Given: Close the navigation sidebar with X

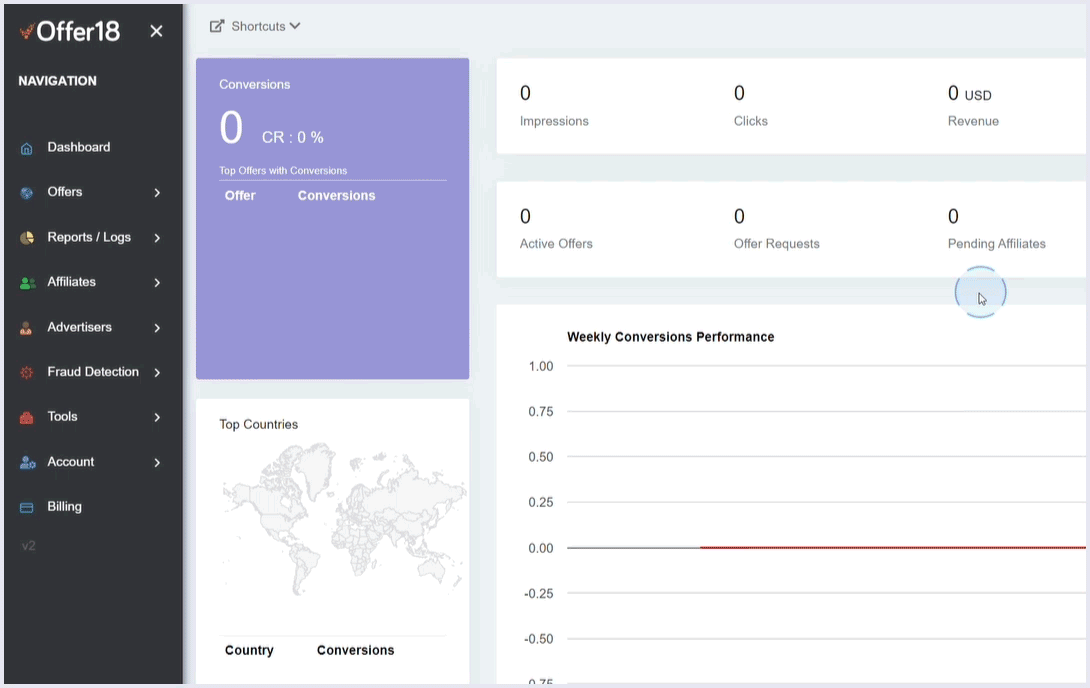Looking at the screenshot, I should tap(156, 31).
